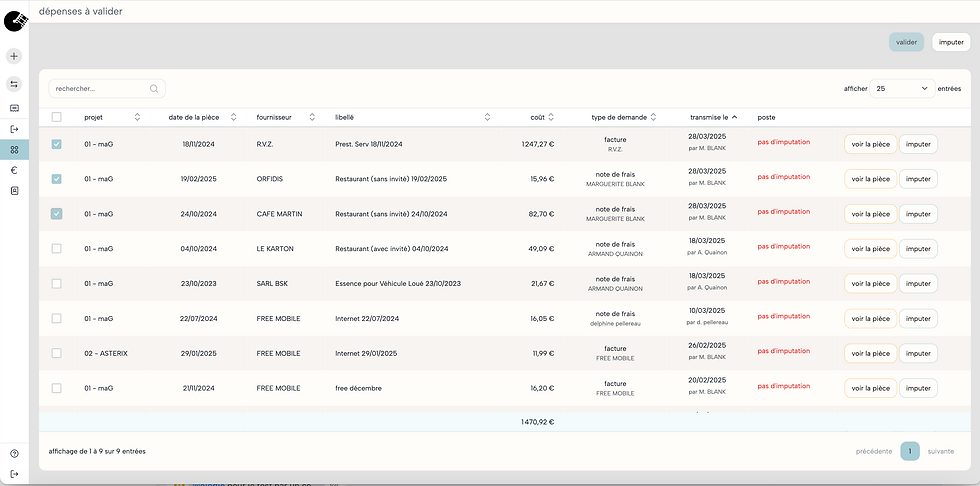Check the LE KARTON row checkbox

[x=56, y=249]
